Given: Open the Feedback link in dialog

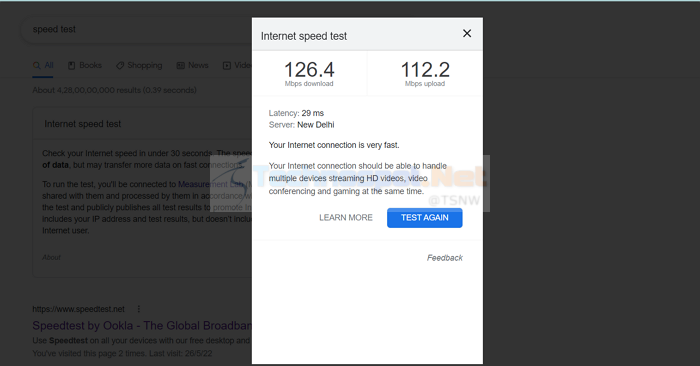Looking at the screenshot, I should pyautogui.click(x=445, y=258).
